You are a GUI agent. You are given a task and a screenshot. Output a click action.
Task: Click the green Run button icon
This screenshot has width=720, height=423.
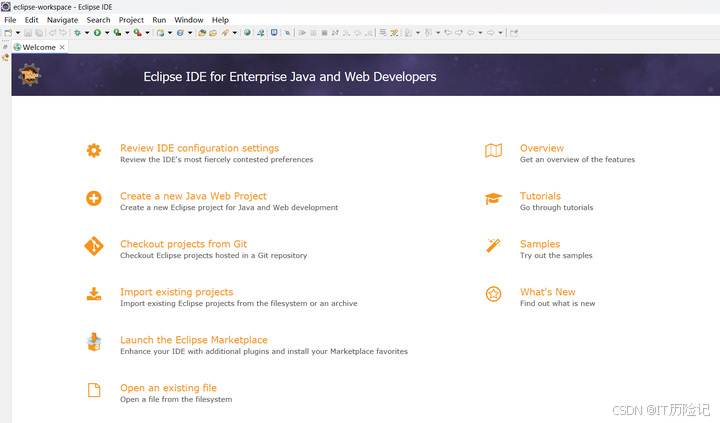pyautogui.click(x=97, y=33)
